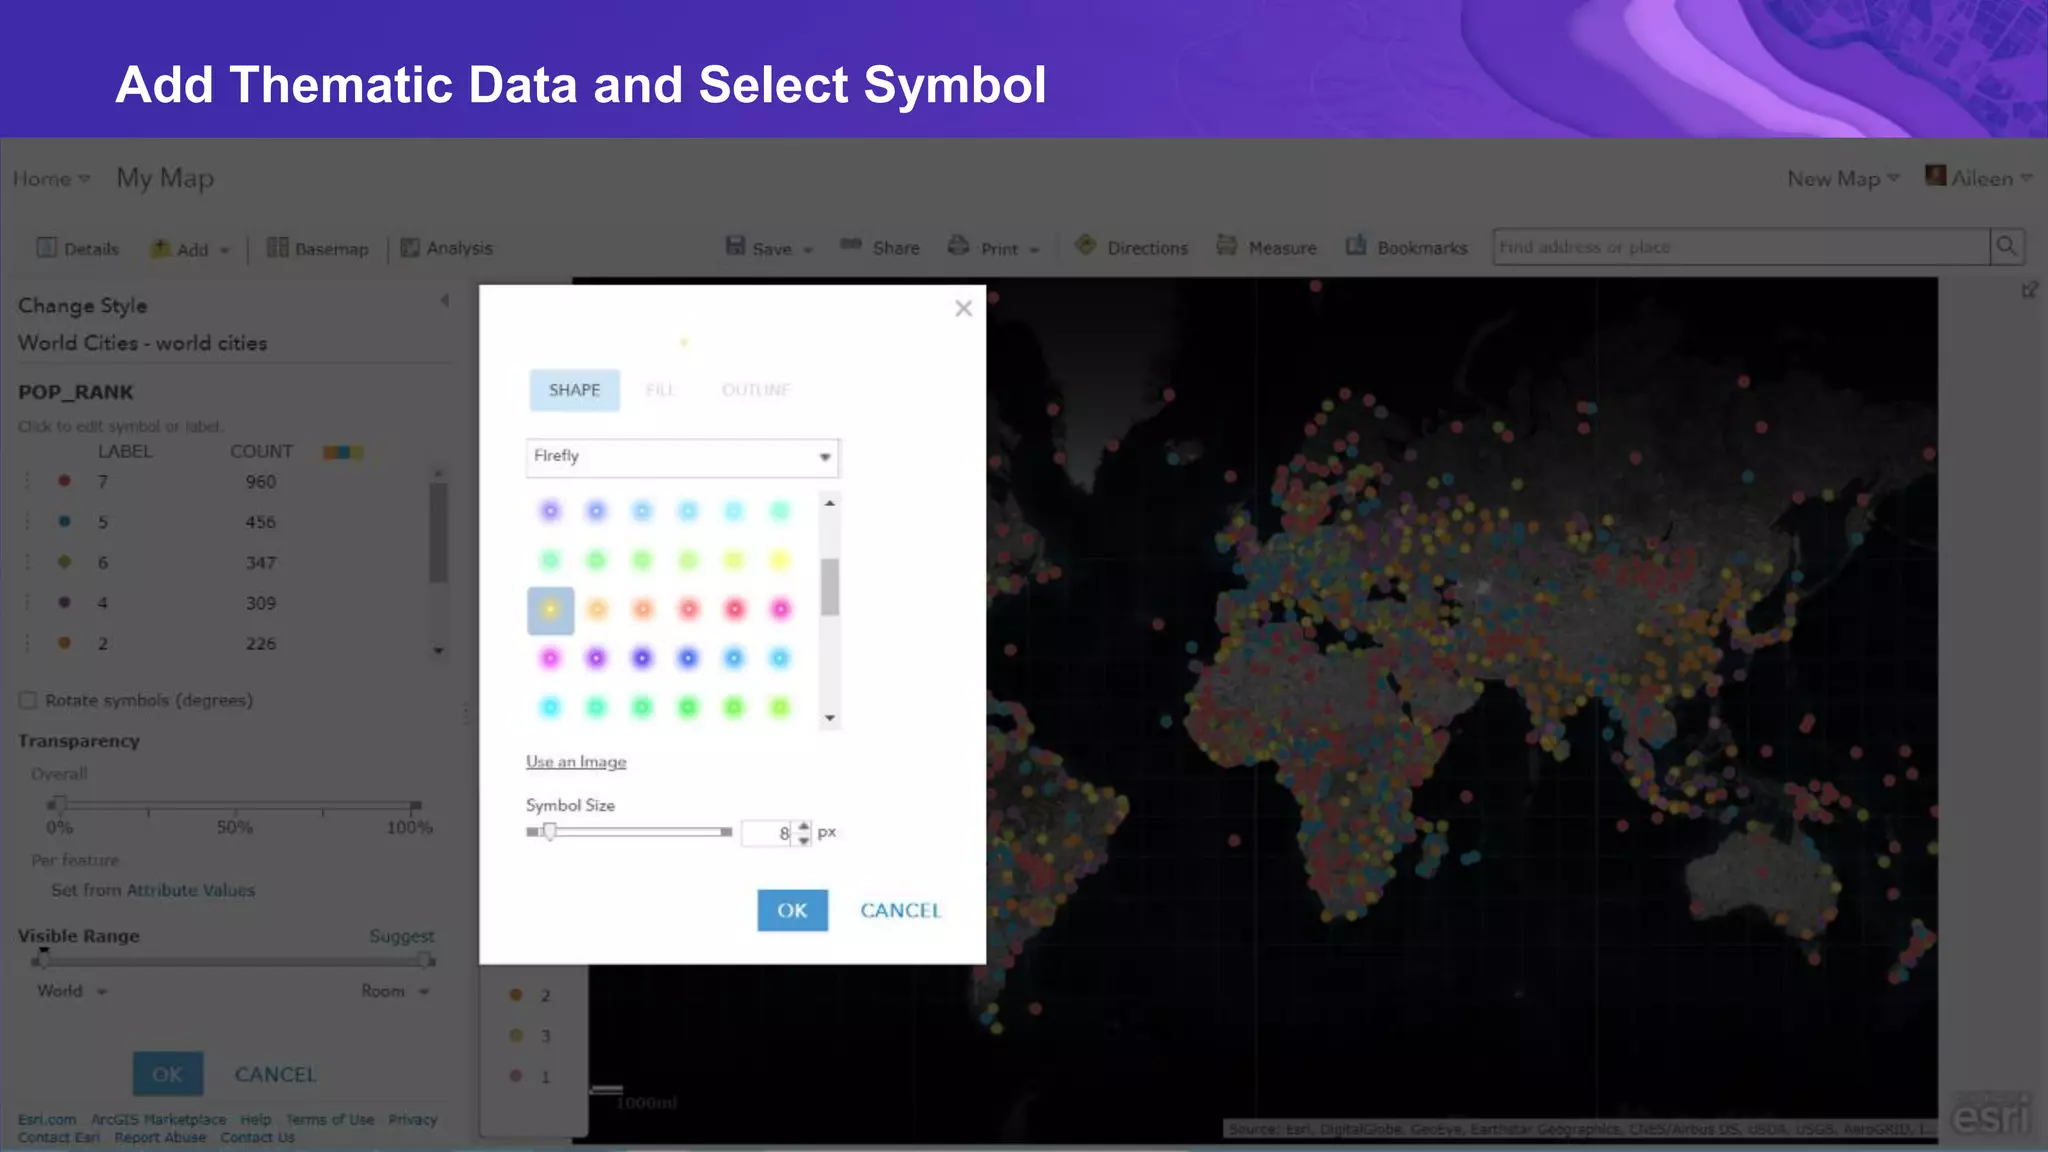The height and width of the screenshot is (1152, 2048).
Task: Pick the purple firefly symbol in first row
Action: (550, 511)
